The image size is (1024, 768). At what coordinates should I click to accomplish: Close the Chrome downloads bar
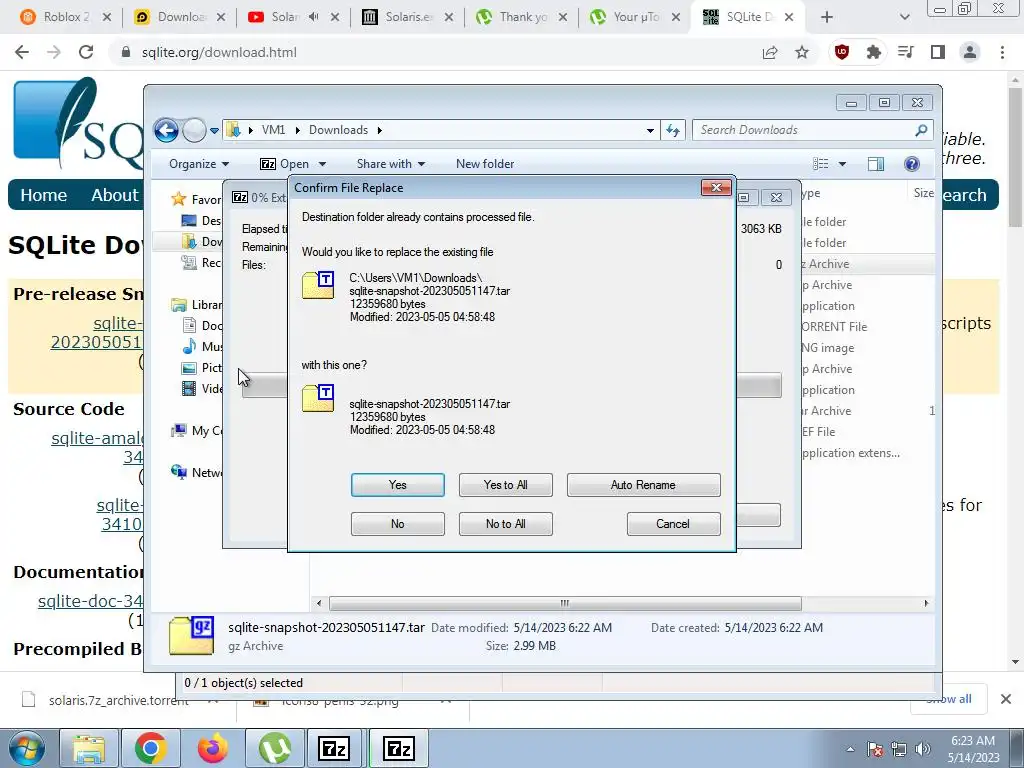pos(1006,699)
